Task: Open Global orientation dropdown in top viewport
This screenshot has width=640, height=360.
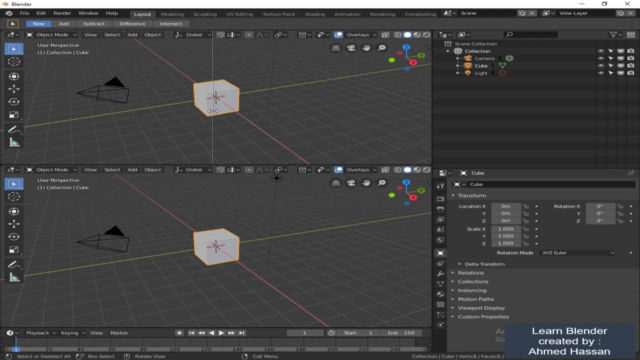Action: 193,35
